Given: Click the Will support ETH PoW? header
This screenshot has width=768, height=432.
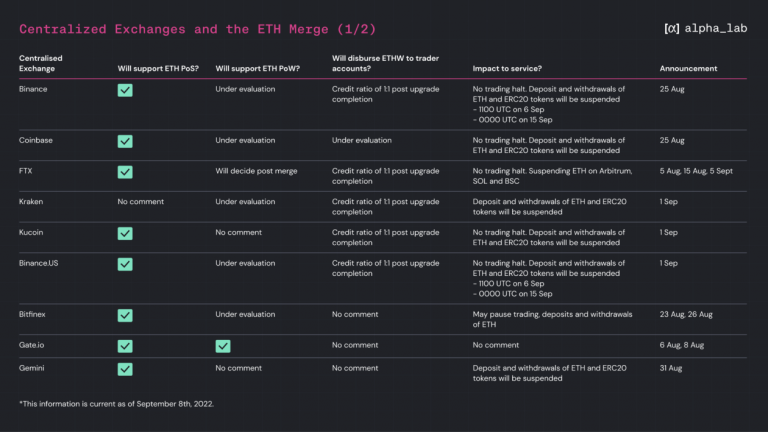Looking at the screenshot, I should 258,69.
